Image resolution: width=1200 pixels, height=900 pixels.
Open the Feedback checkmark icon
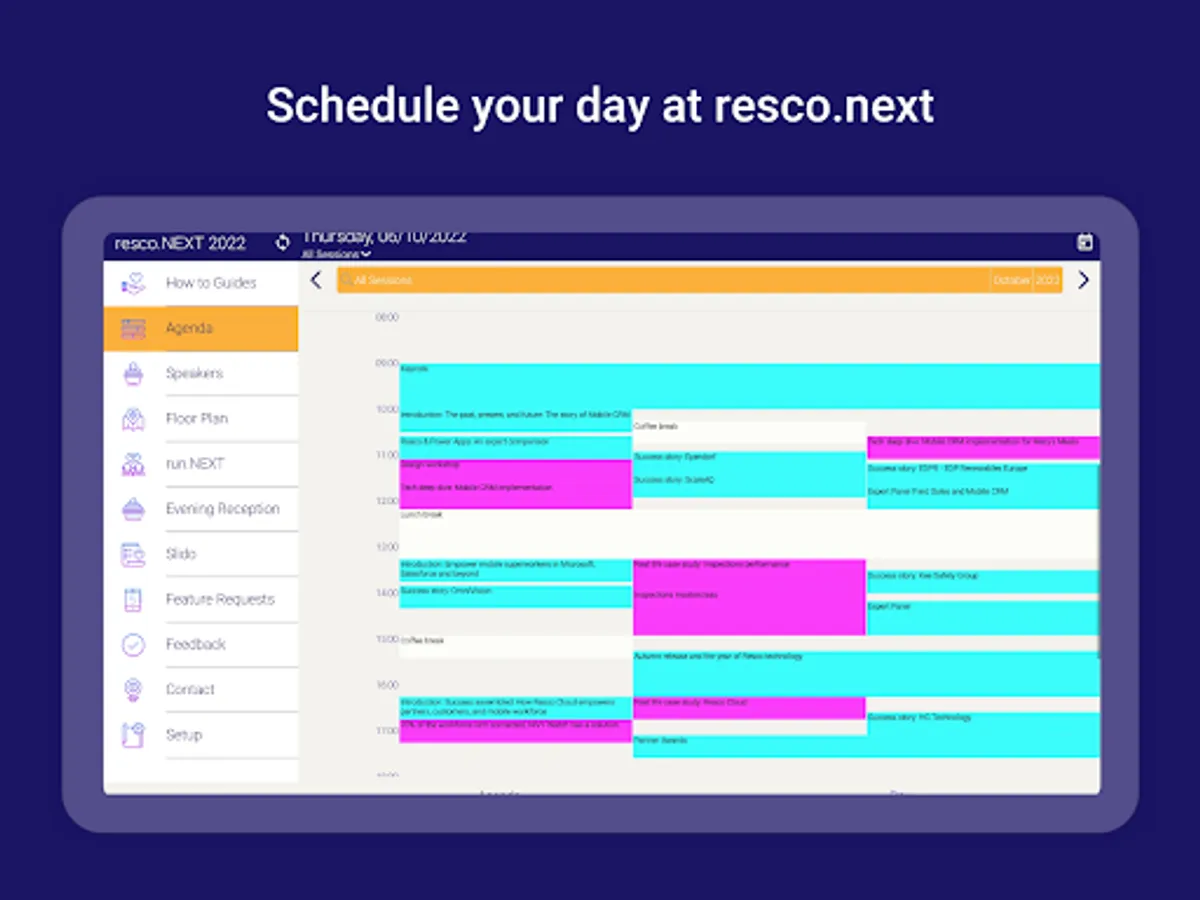point(133,645)
